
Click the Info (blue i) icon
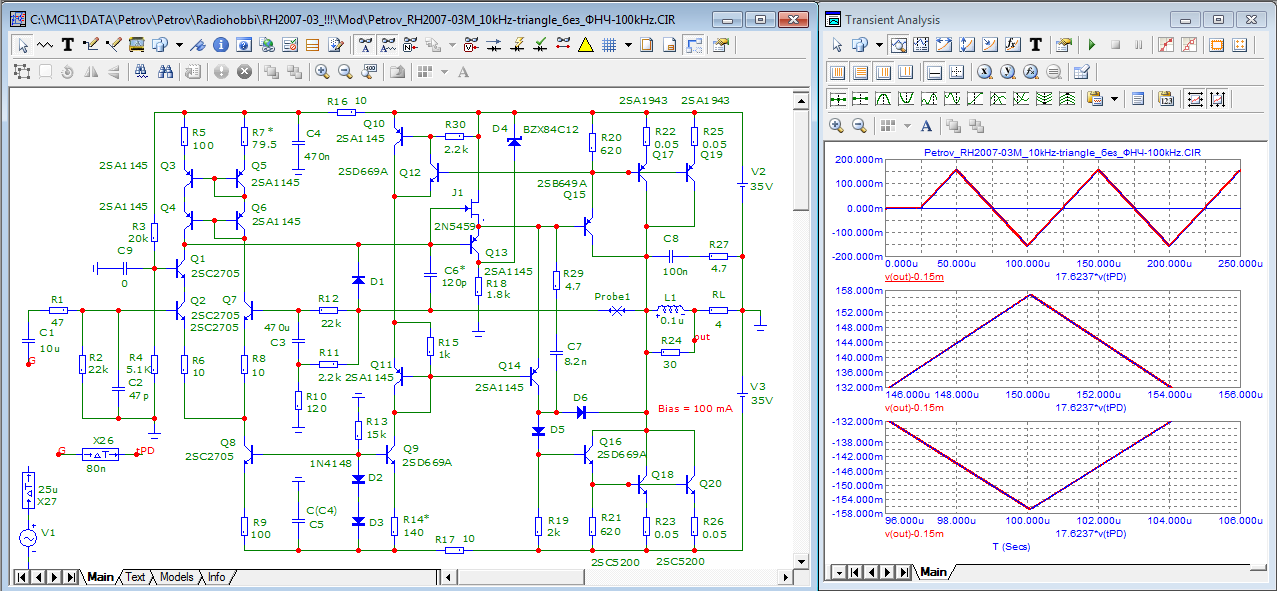pos(221,45)
